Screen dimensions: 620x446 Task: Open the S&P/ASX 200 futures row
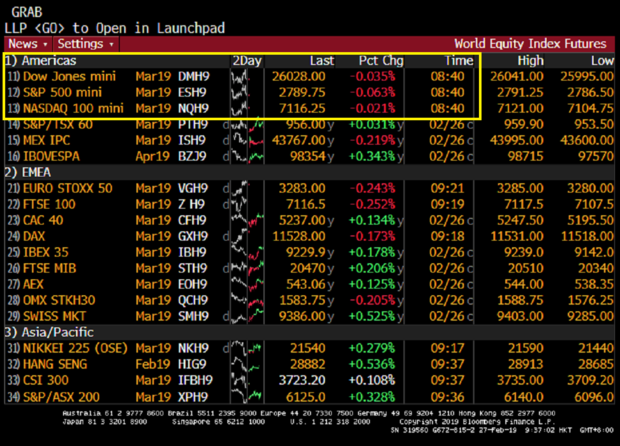(310, 397)
